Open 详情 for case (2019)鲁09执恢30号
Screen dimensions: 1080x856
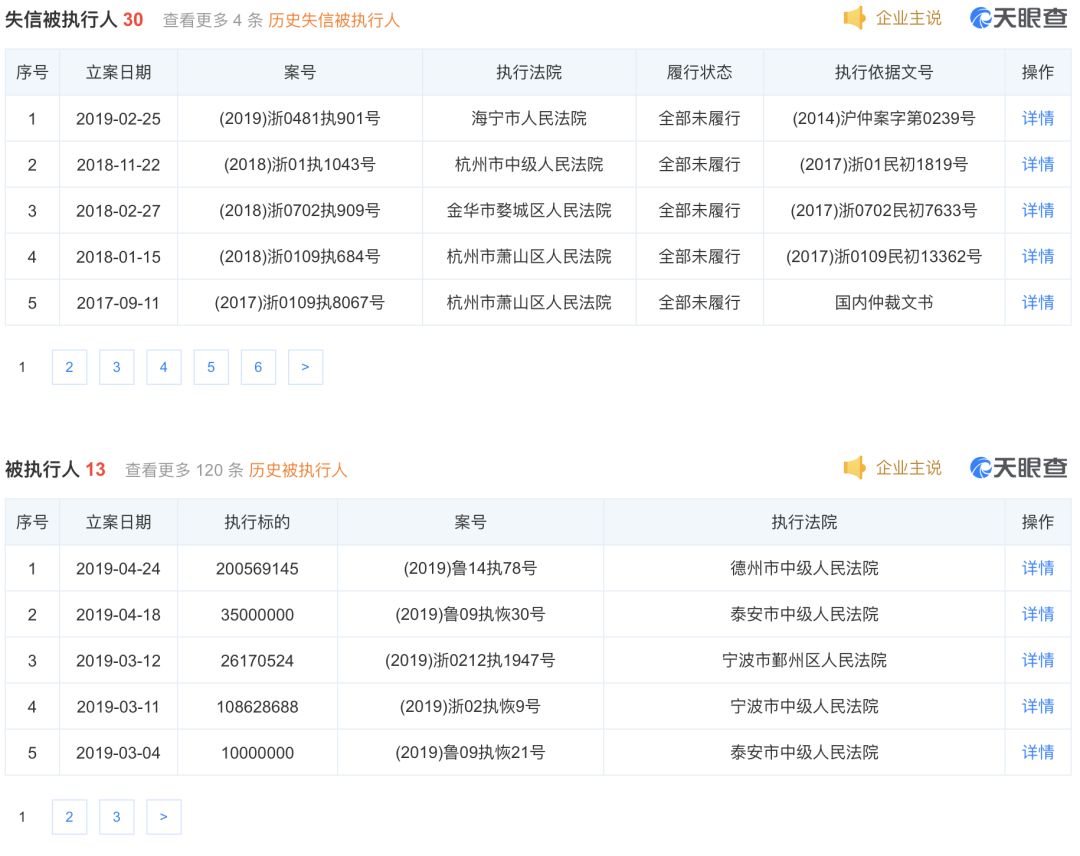point(1037,614)
